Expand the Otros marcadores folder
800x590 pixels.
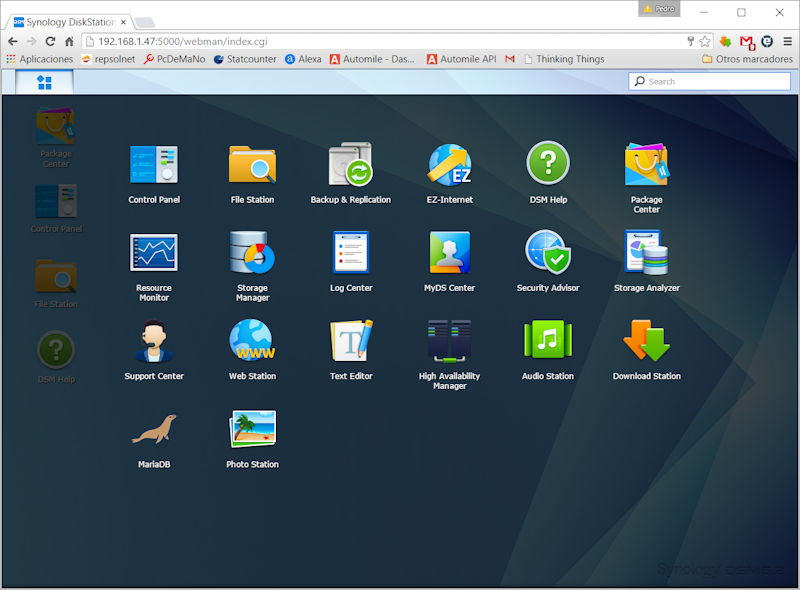pos(747,59)
